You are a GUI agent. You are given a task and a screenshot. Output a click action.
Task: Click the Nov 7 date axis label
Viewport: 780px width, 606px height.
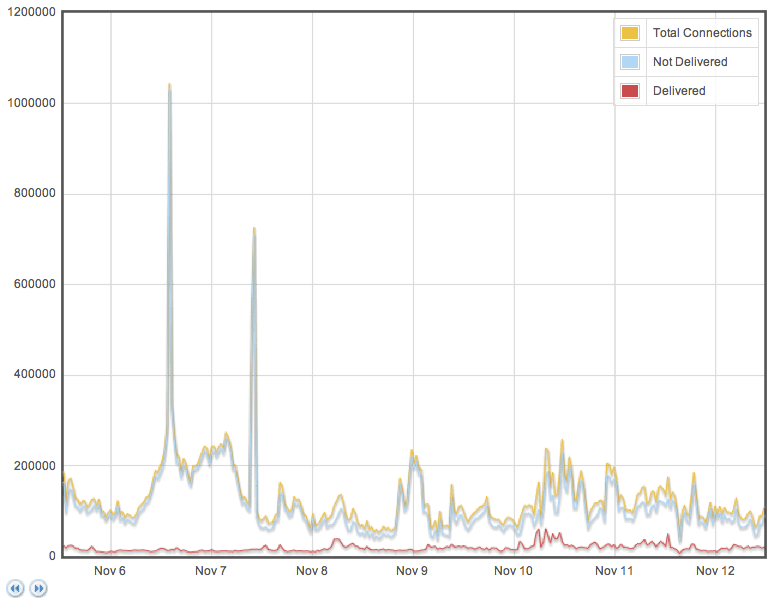click(x=210, y=571)
